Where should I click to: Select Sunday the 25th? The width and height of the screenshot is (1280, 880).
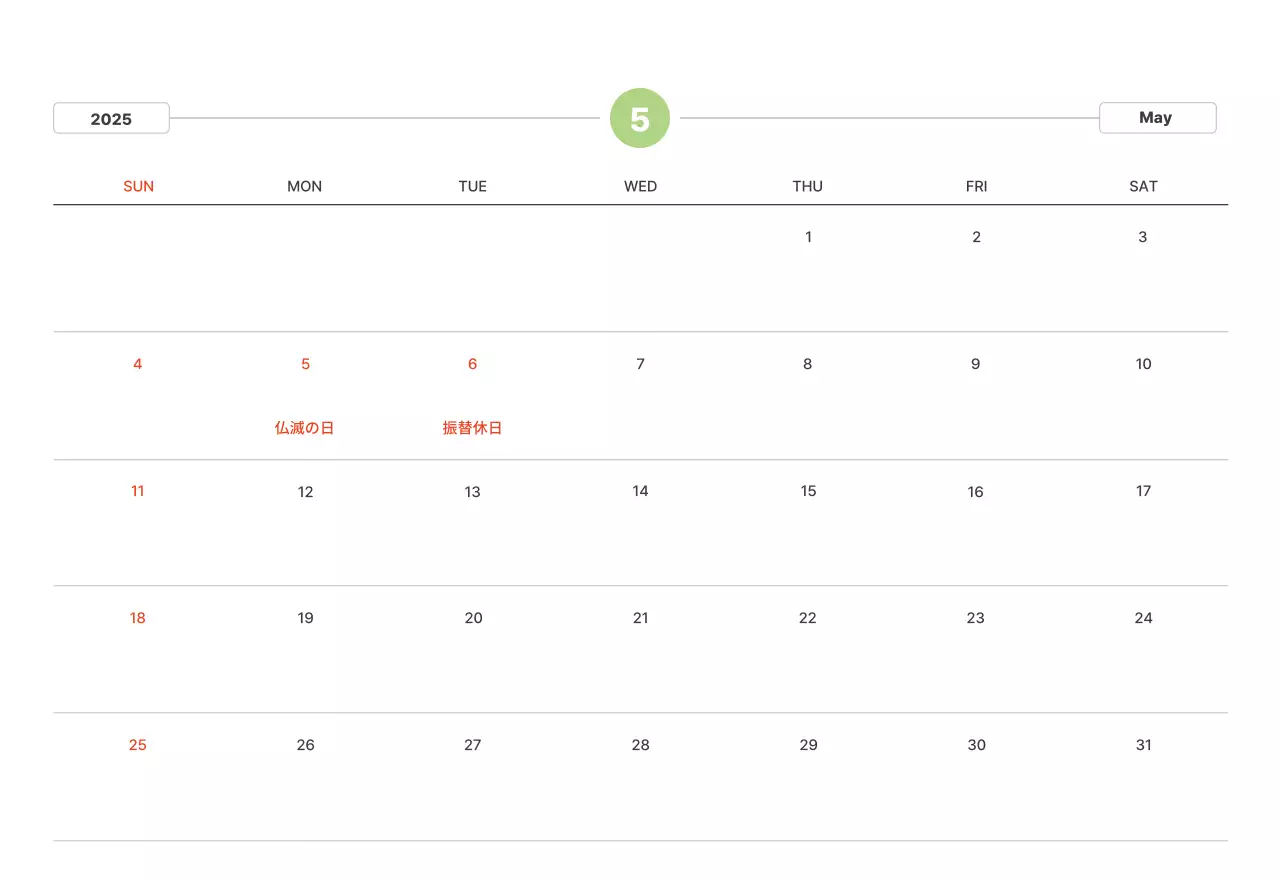pyautogui.click(x=138, y=745)
